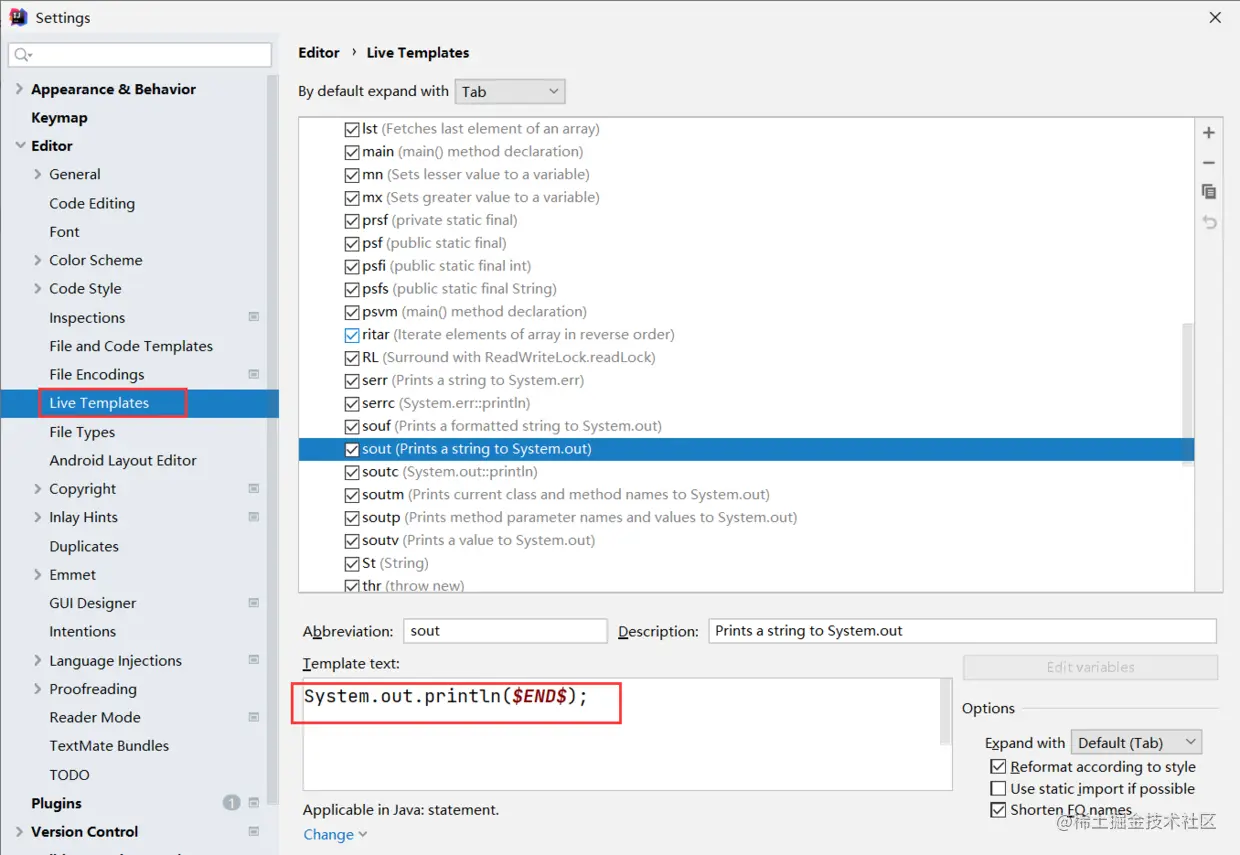Click the Remove template minus icon
The image size is (1240, 855).
[x=1209, y=162]
